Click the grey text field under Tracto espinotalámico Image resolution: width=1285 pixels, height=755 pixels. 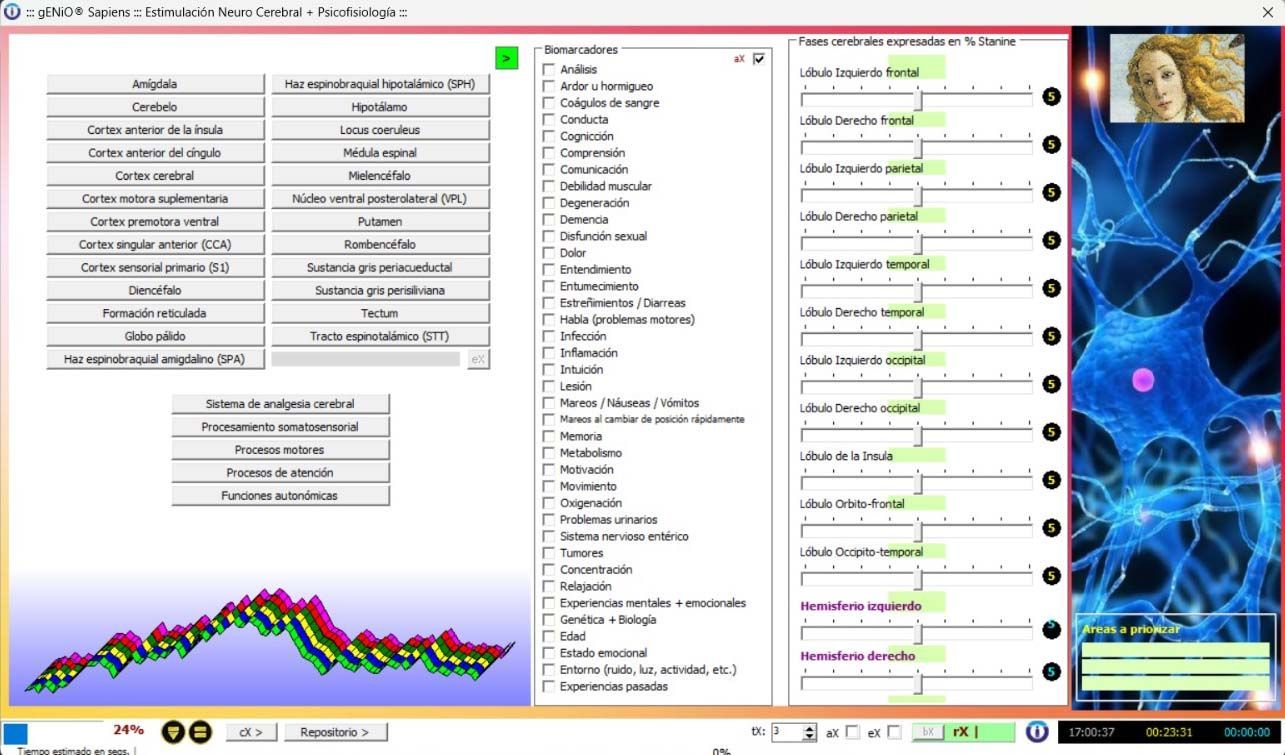[366, 359]
